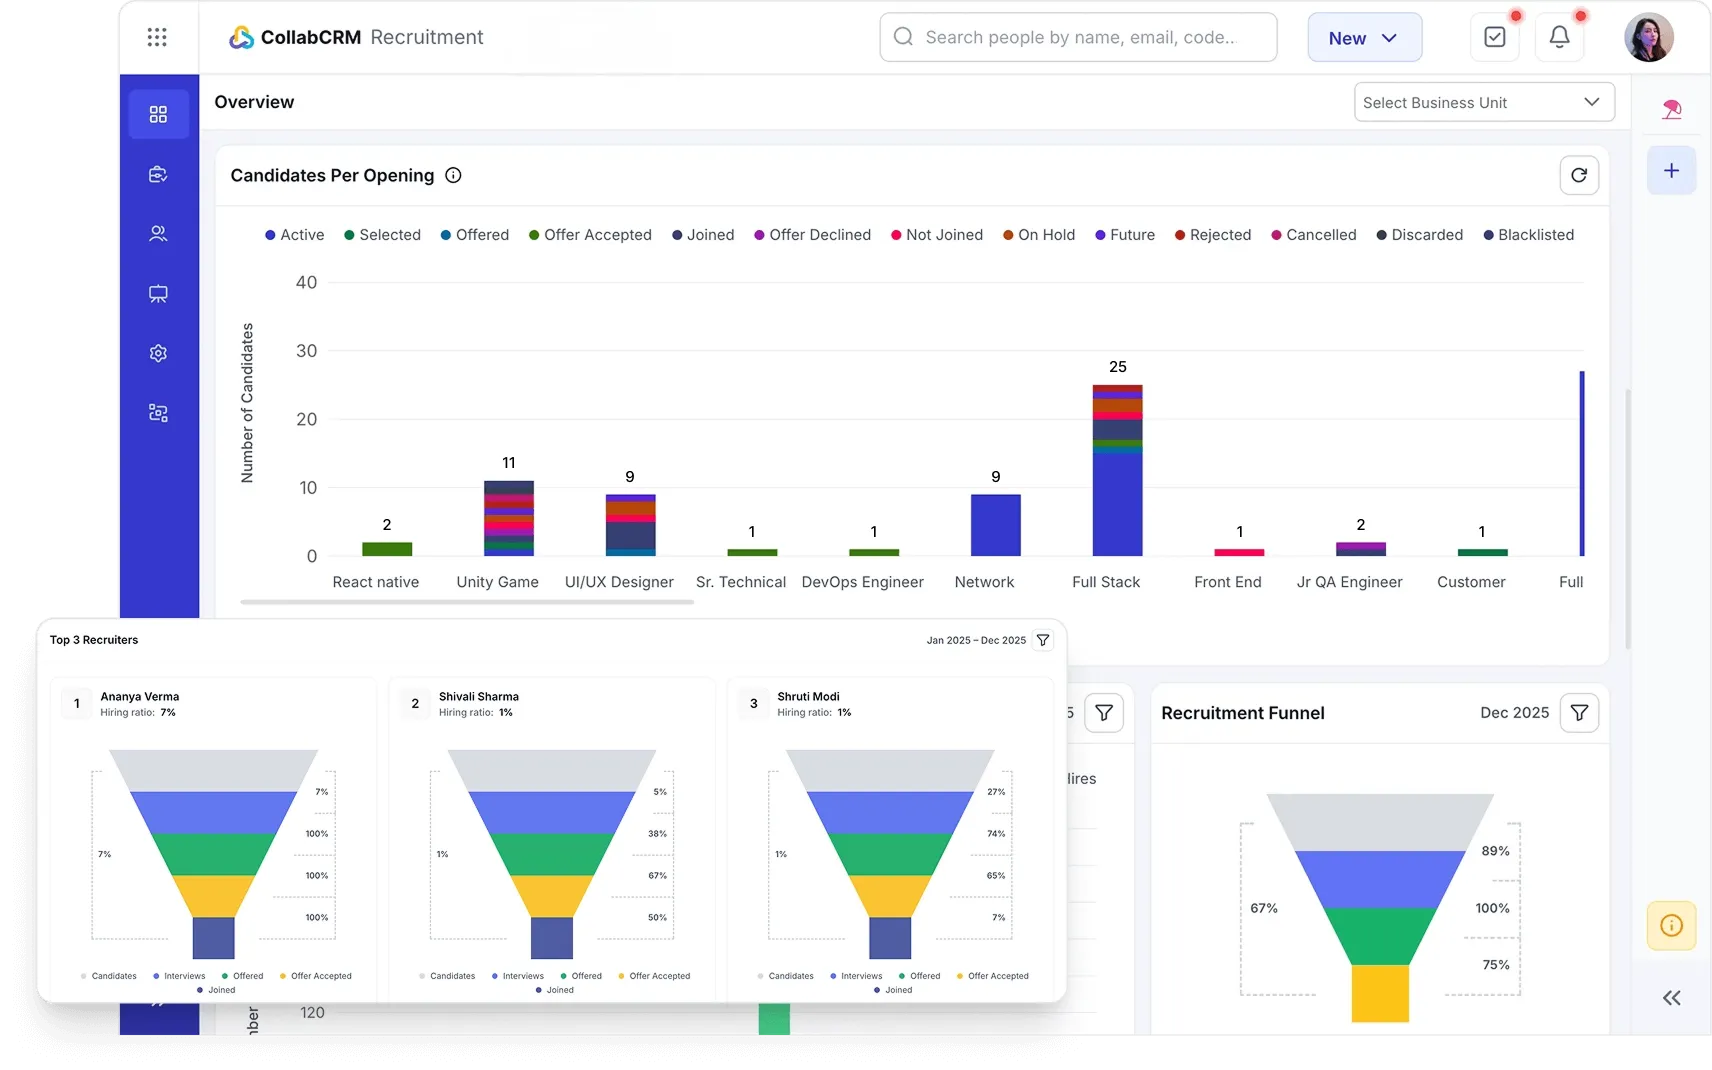Open the candidates people icon in sidebar
Image resolution: width=1712 pixels, height=1070 pixels.
[x=158, y=234]
